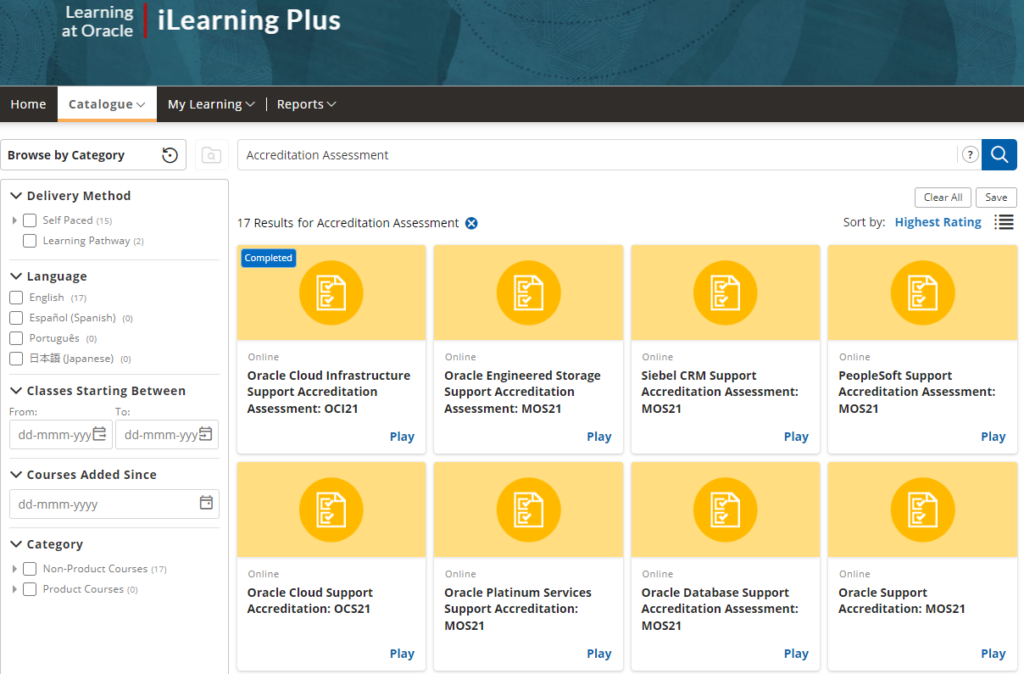The width and height of the screenshot is (1024, 674).
Task: Click the Completed badge on first course
Action: [x=268, y=258]
